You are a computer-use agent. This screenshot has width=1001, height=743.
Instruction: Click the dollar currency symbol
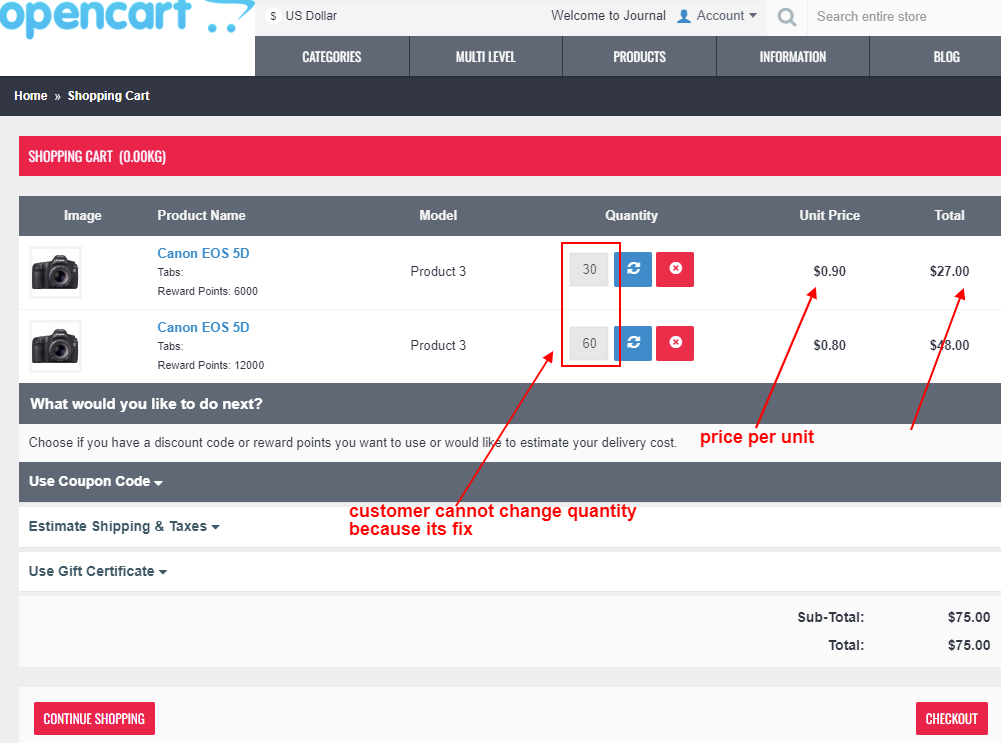[271, 16]
